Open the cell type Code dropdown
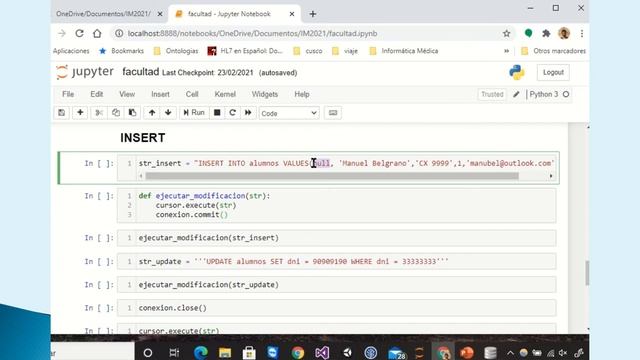 pyautogui.click(x=289, y=113)
